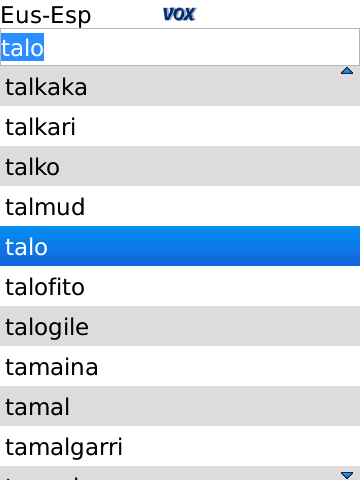Choose the talko list item
The height and width of the screenshot is (480, 360).
(x=180, y=166)
